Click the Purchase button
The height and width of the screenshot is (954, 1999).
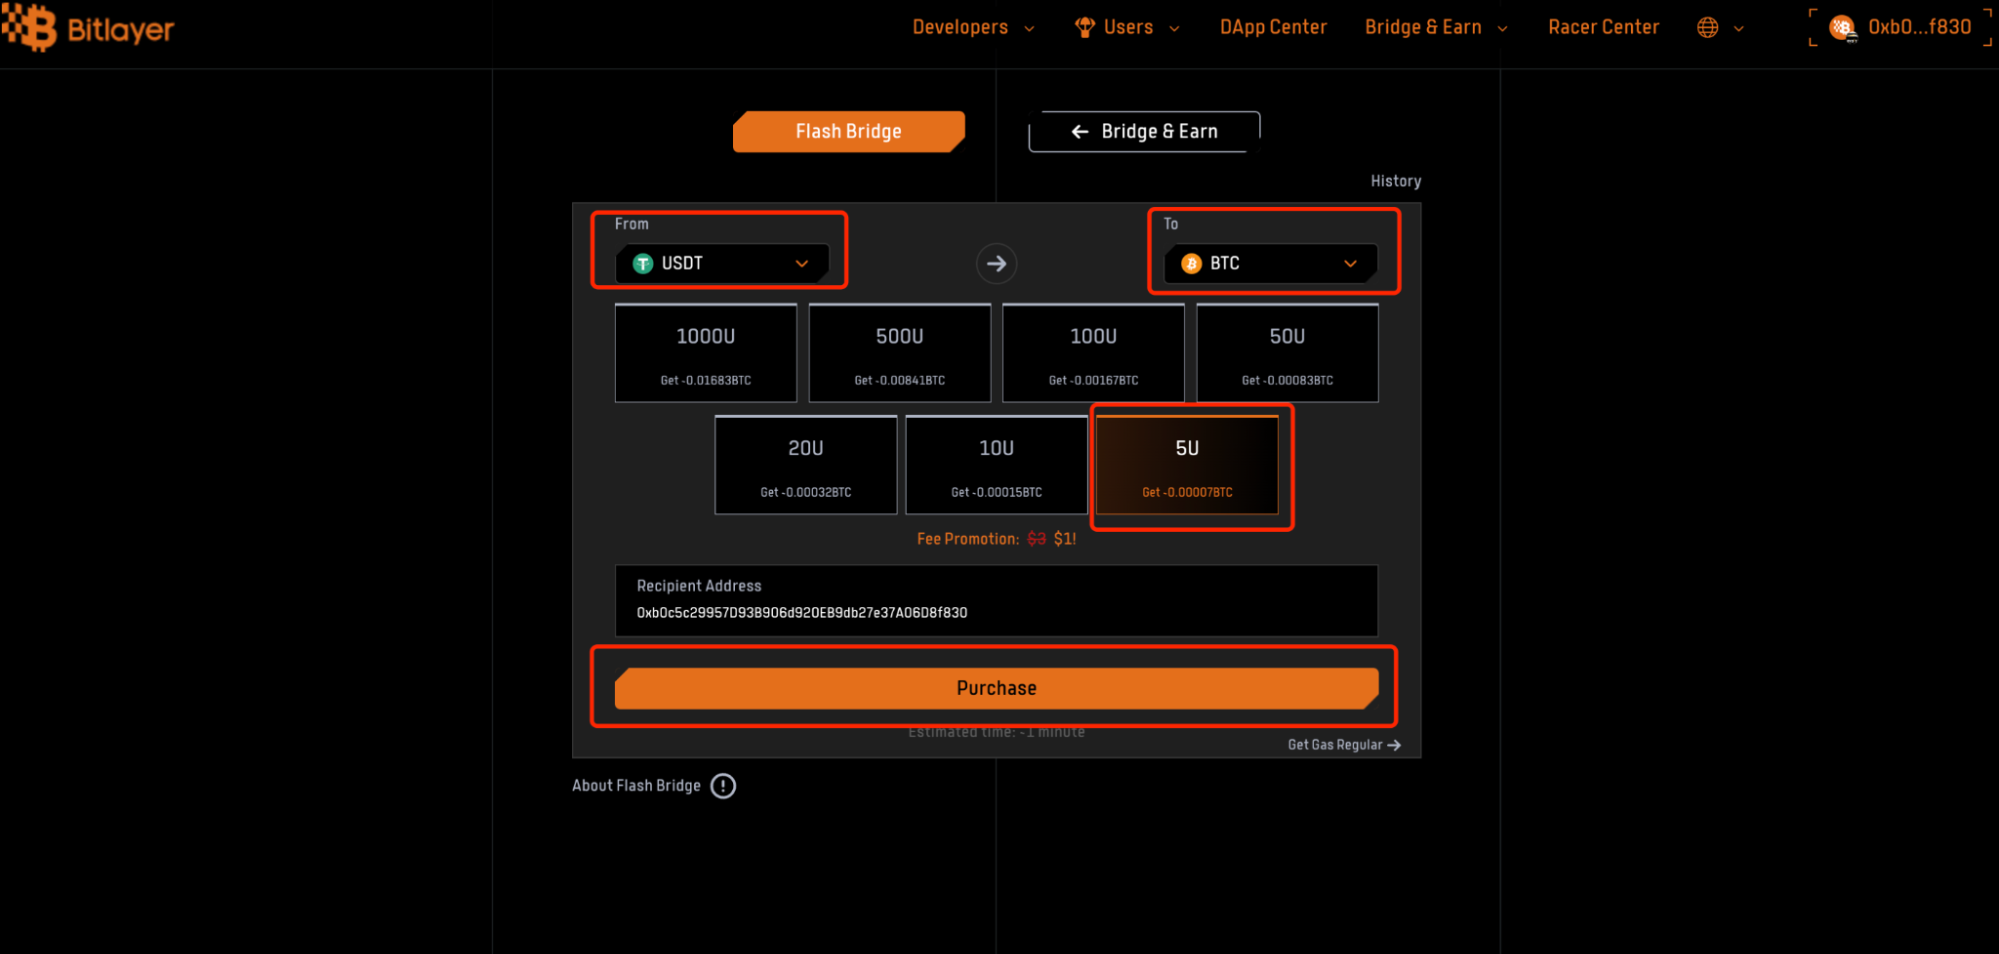click(x=996, y=688)
